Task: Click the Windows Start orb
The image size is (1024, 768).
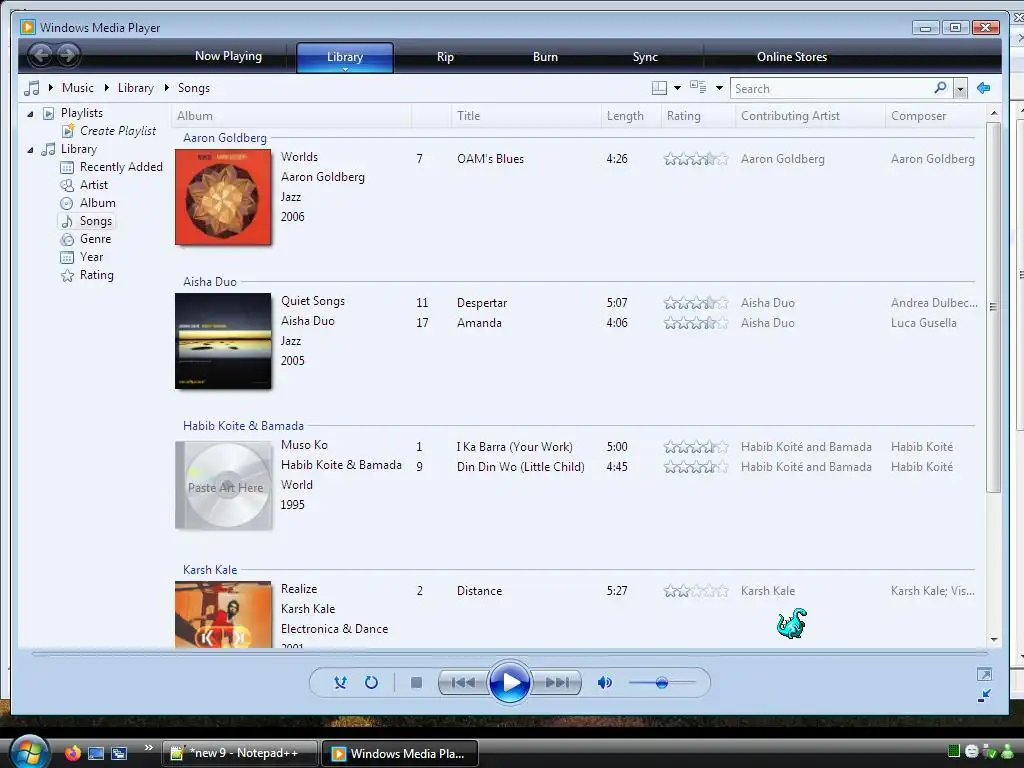Action: click(x=29, y=752)
